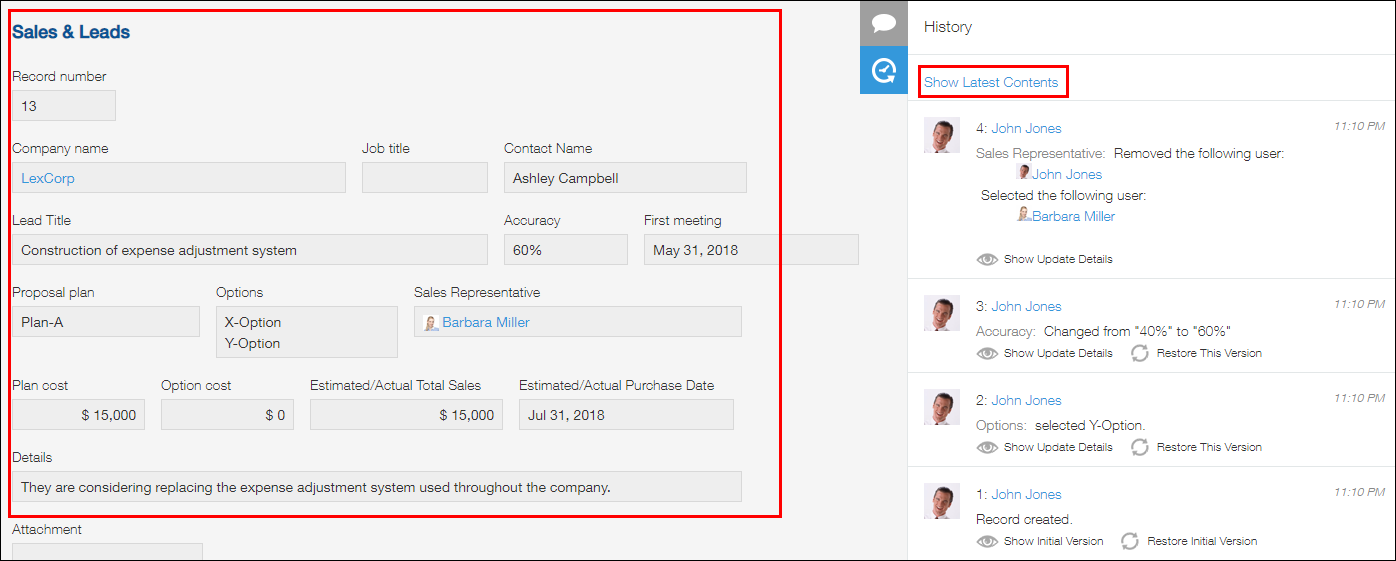
Task: Click John Jones avatar in history entry 4
Action: pyautogui.click(x=942, y=135)
